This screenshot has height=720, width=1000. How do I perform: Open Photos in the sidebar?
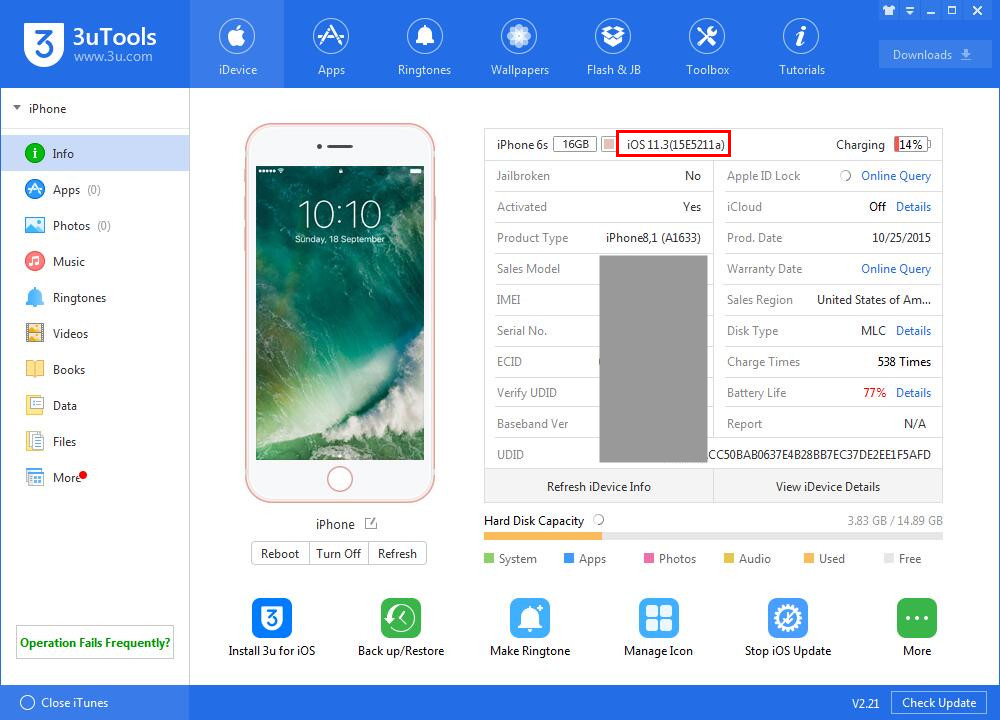pos(95,226)
